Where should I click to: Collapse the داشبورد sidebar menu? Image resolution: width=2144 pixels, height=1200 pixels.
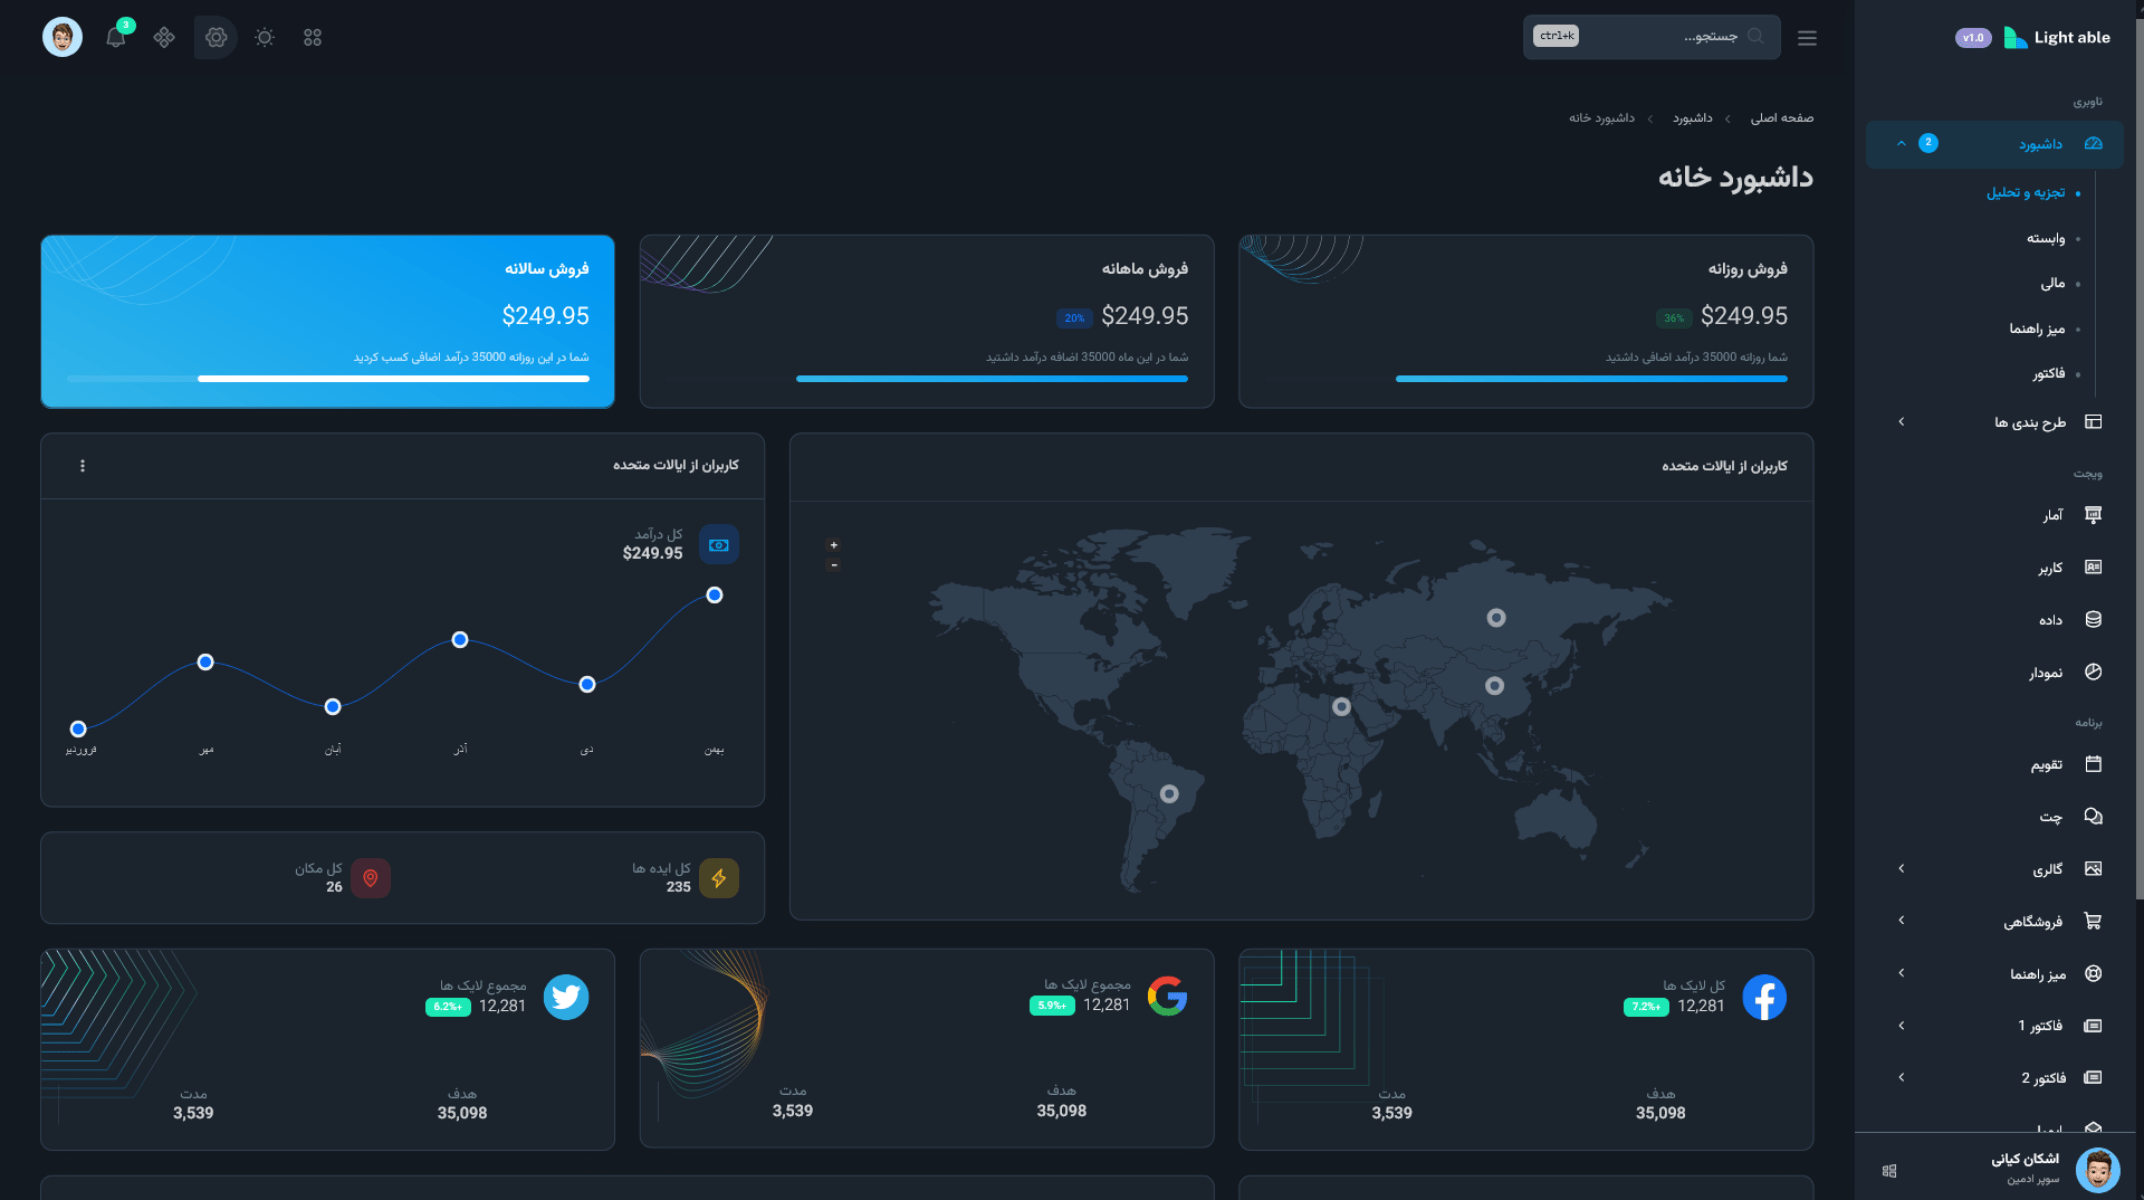coord(1994,144)
